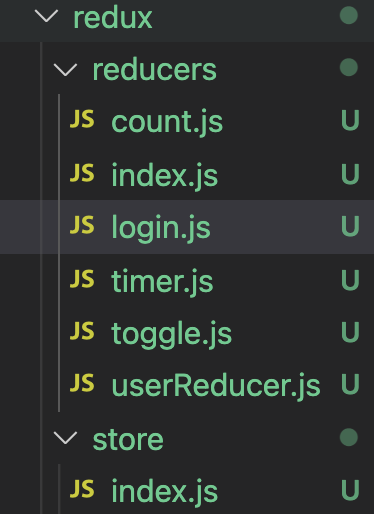374x514 pixels.
Task: Click the U badge on store index.js
Action: click(x=350, y=489)
